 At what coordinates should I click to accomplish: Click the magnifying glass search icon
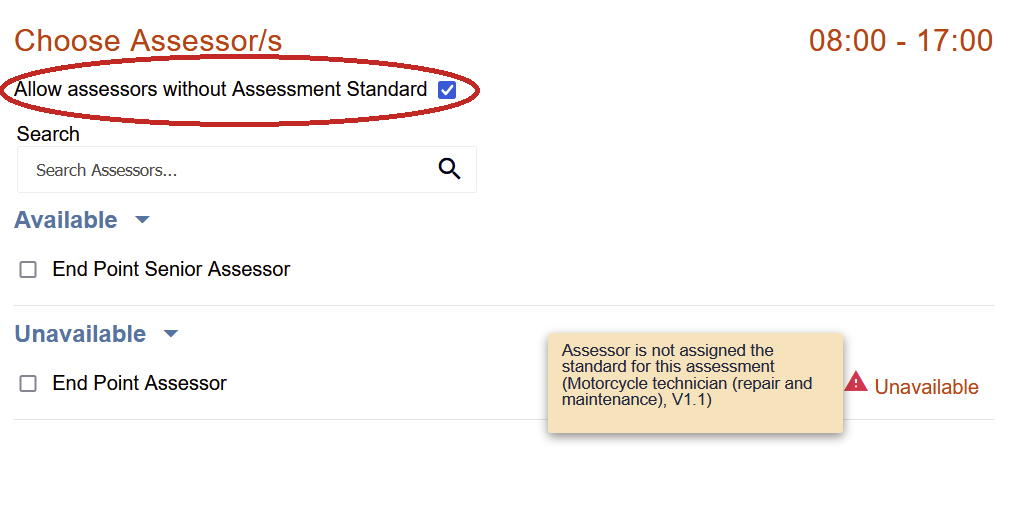click(449, 169)
